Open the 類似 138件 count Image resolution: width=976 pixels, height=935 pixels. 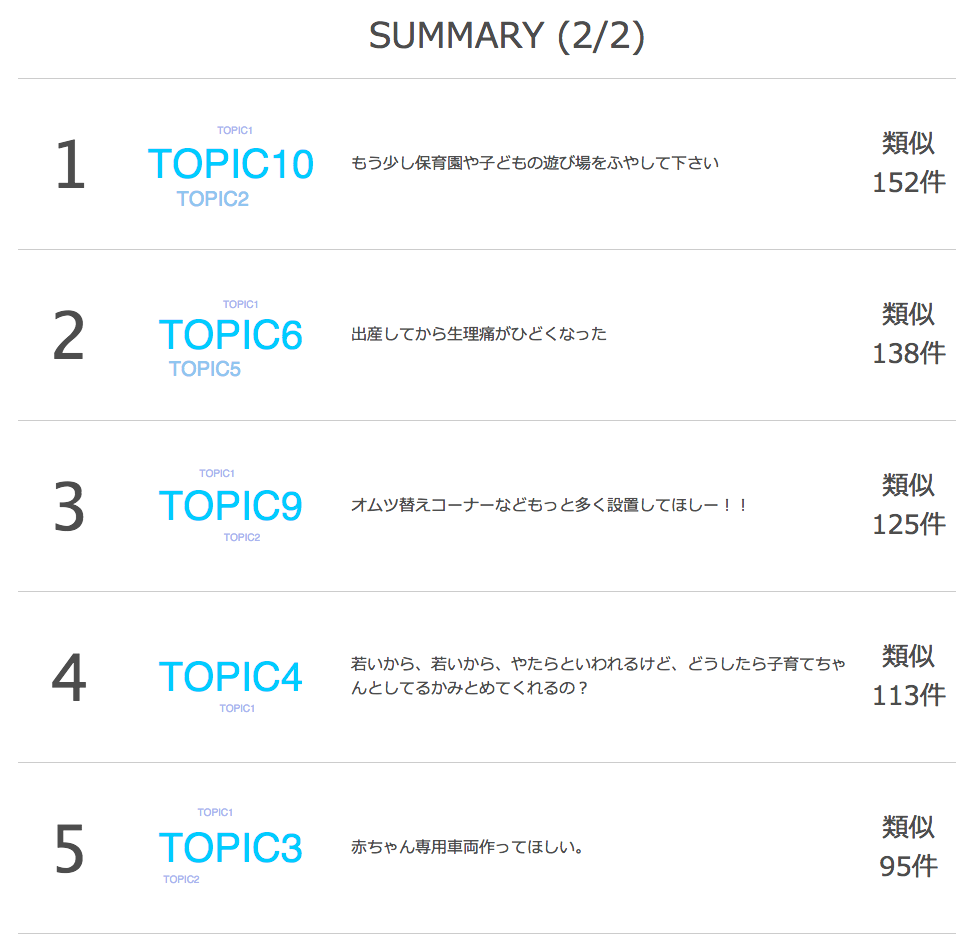(x=908, y=335)
